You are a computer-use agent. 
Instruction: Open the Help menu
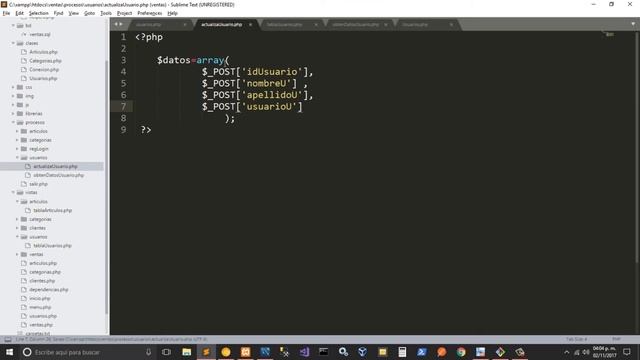coord(172,13)
